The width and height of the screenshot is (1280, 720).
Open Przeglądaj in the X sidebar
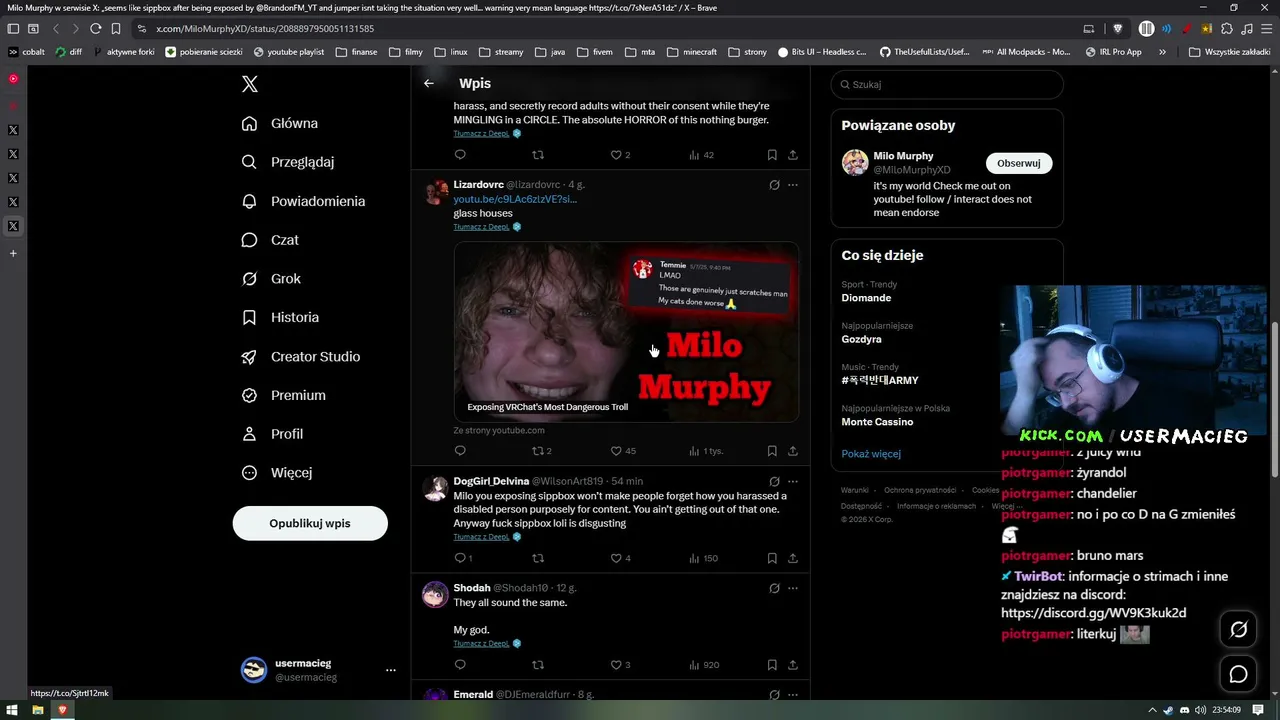pyautogui.click(x=288, y=162)
